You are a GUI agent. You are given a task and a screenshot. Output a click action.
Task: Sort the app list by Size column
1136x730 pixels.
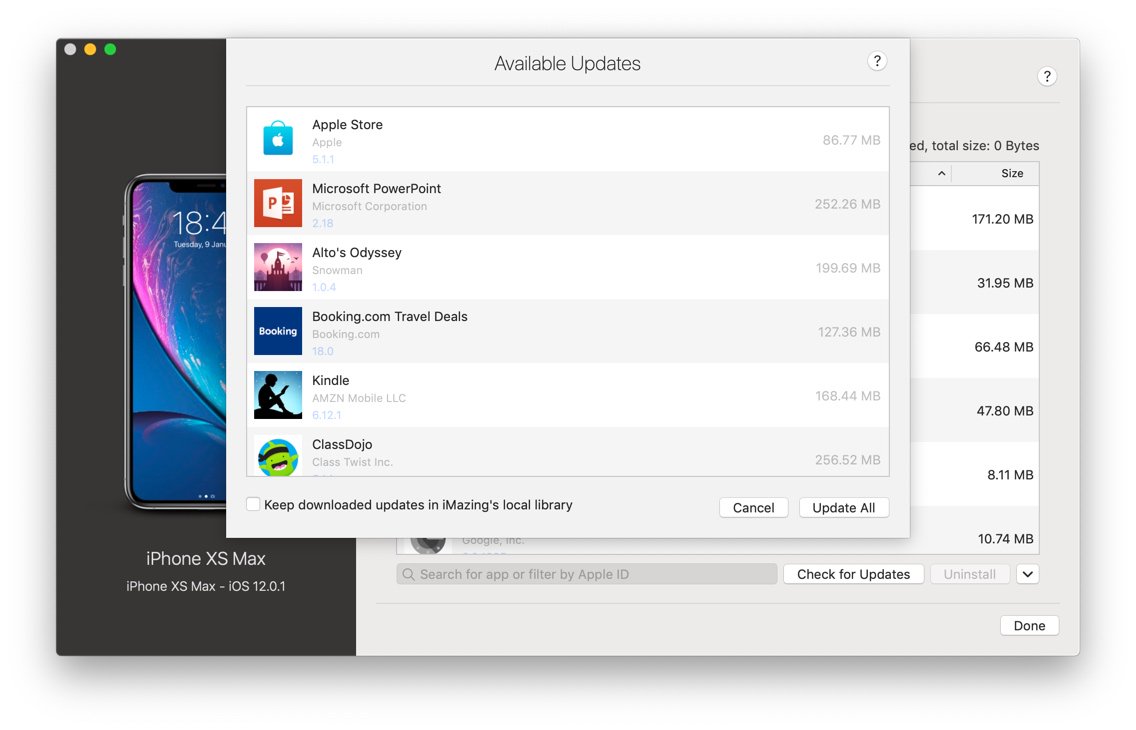point(1011,173)
